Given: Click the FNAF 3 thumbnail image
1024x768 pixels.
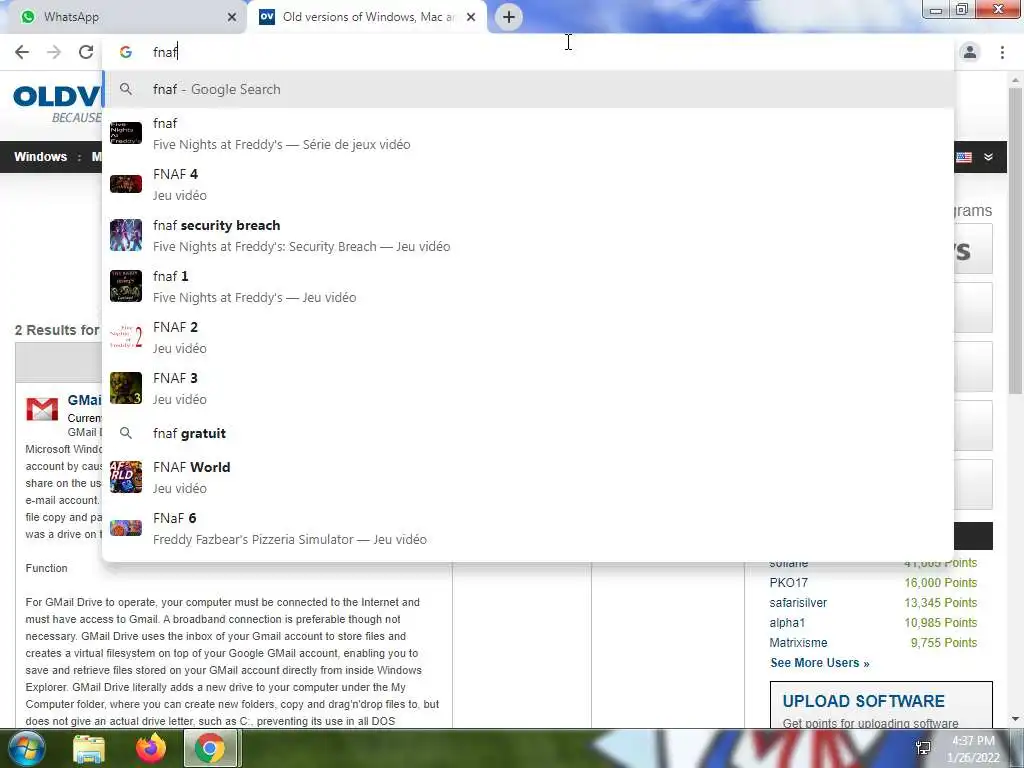Looking at the screenshot, I should [x=126, y=388].
